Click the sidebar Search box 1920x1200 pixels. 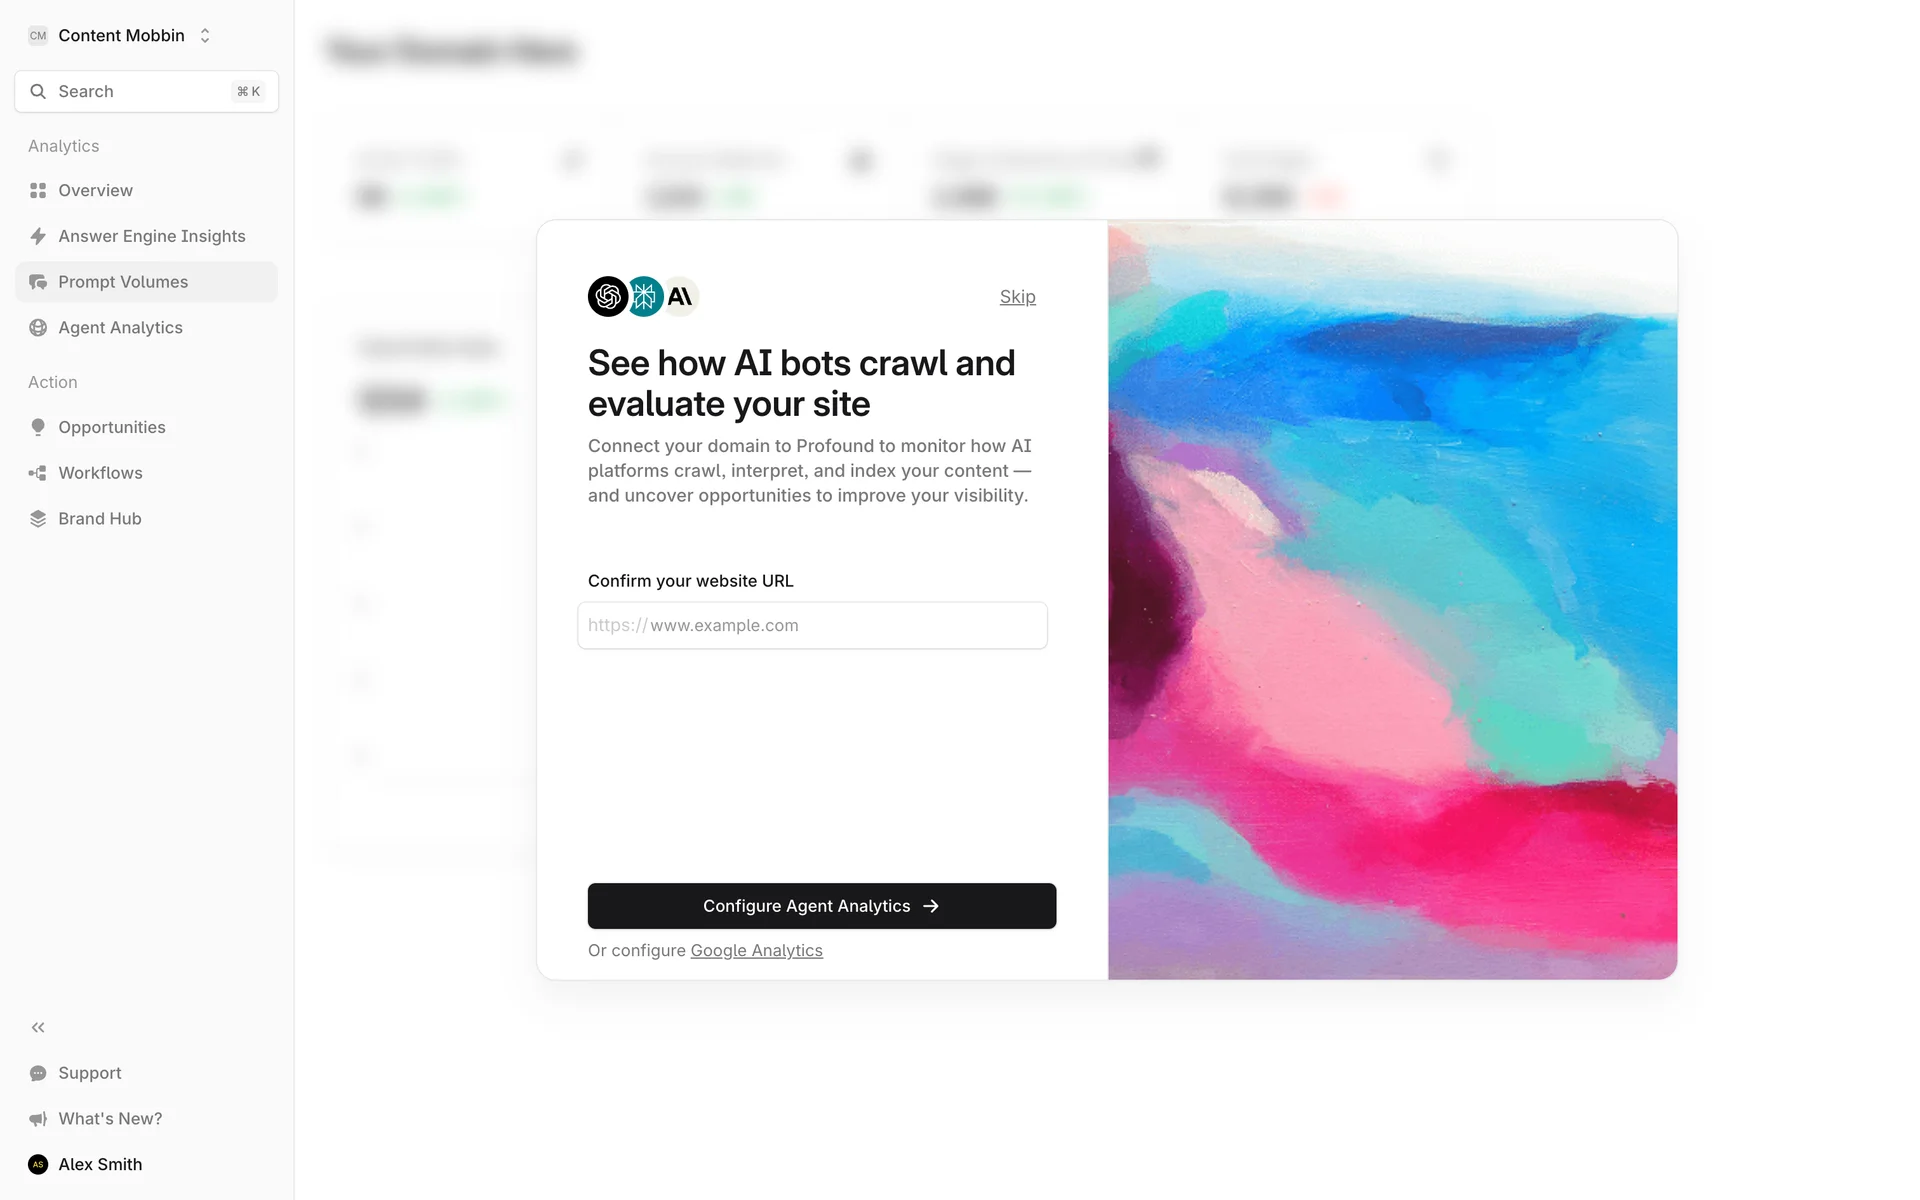[x=147, y=91]
